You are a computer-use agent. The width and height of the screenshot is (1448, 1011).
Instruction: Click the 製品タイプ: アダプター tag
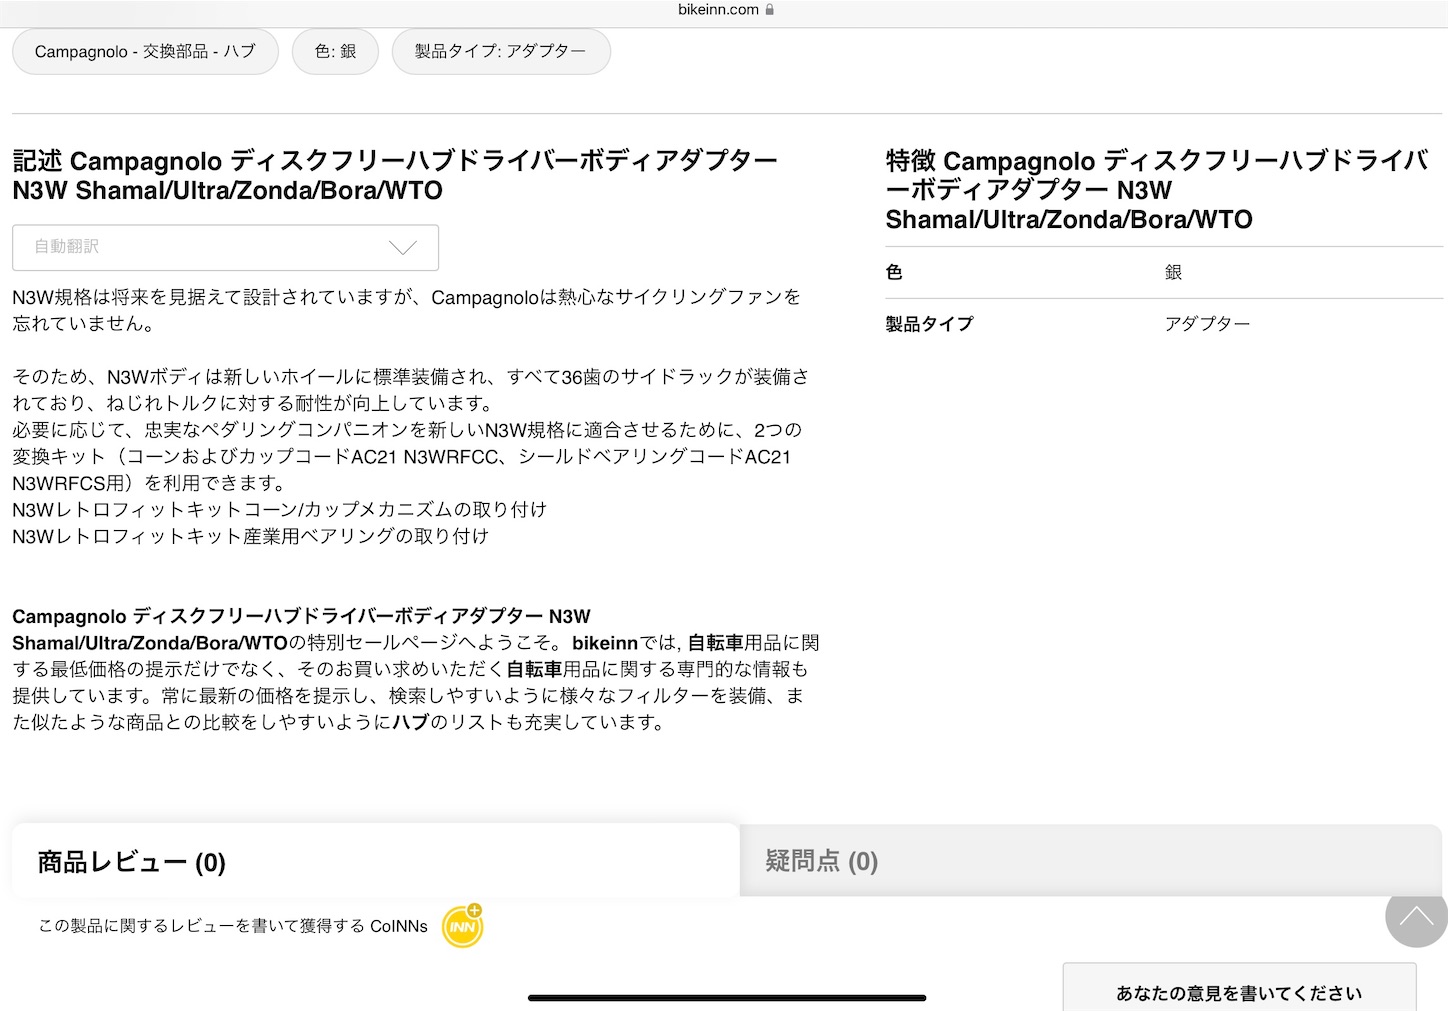pos(501,51)
